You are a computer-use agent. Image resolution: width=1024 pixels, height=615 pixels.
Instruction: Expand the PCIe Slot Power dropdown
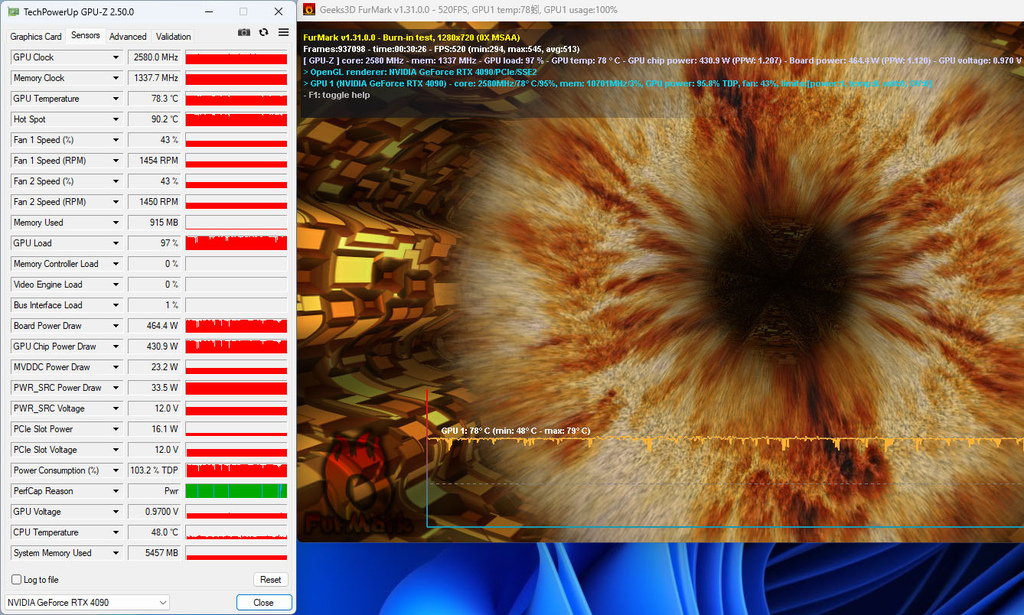[x=116, y=430]
